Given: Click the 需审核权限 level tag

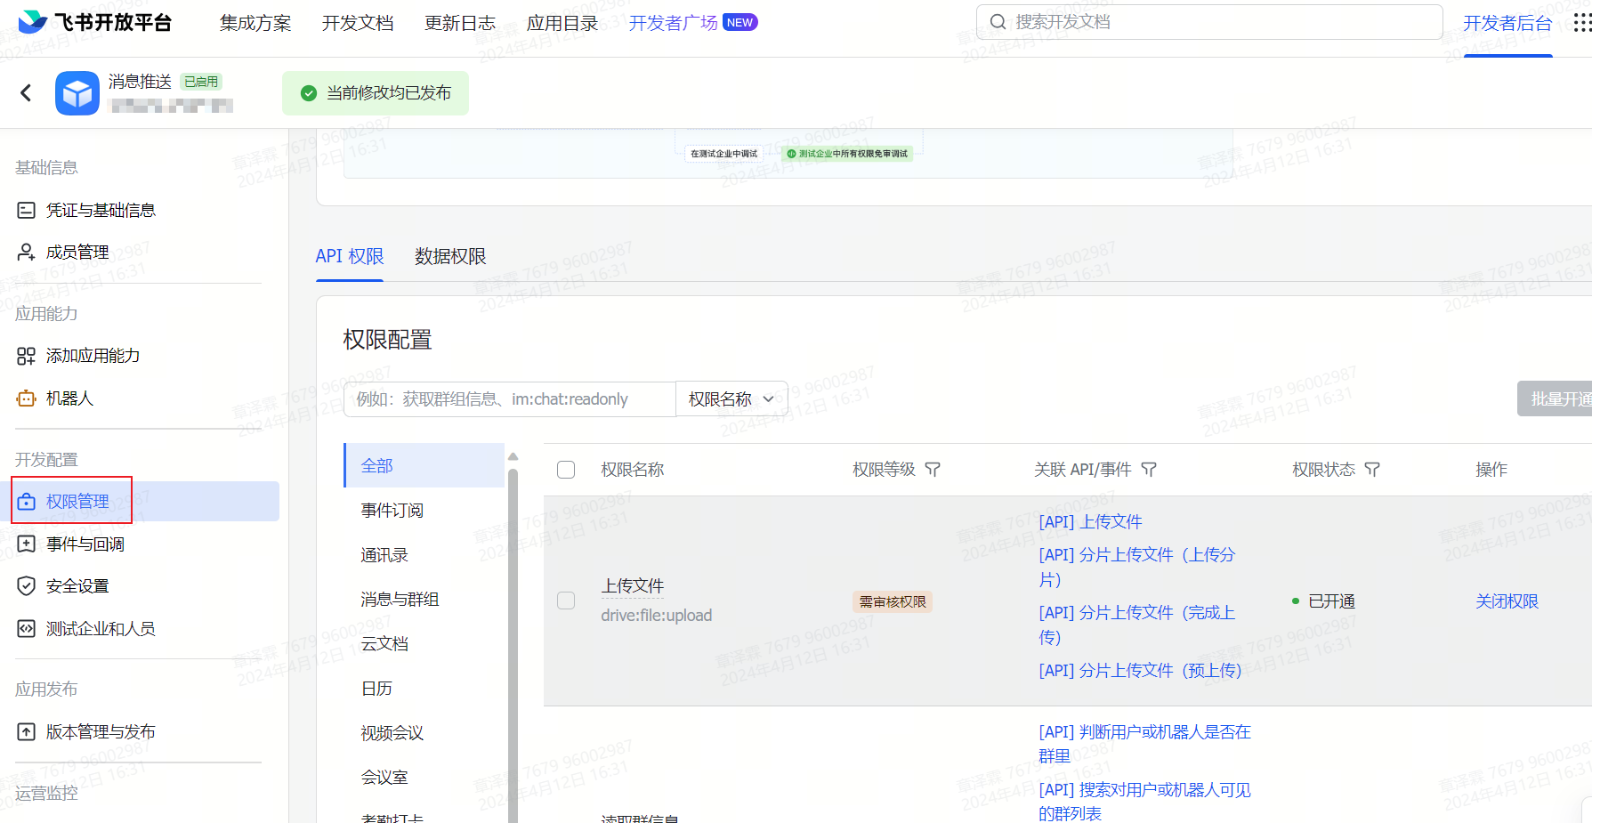Looking at the screenshot, I should tap(893, 601).
